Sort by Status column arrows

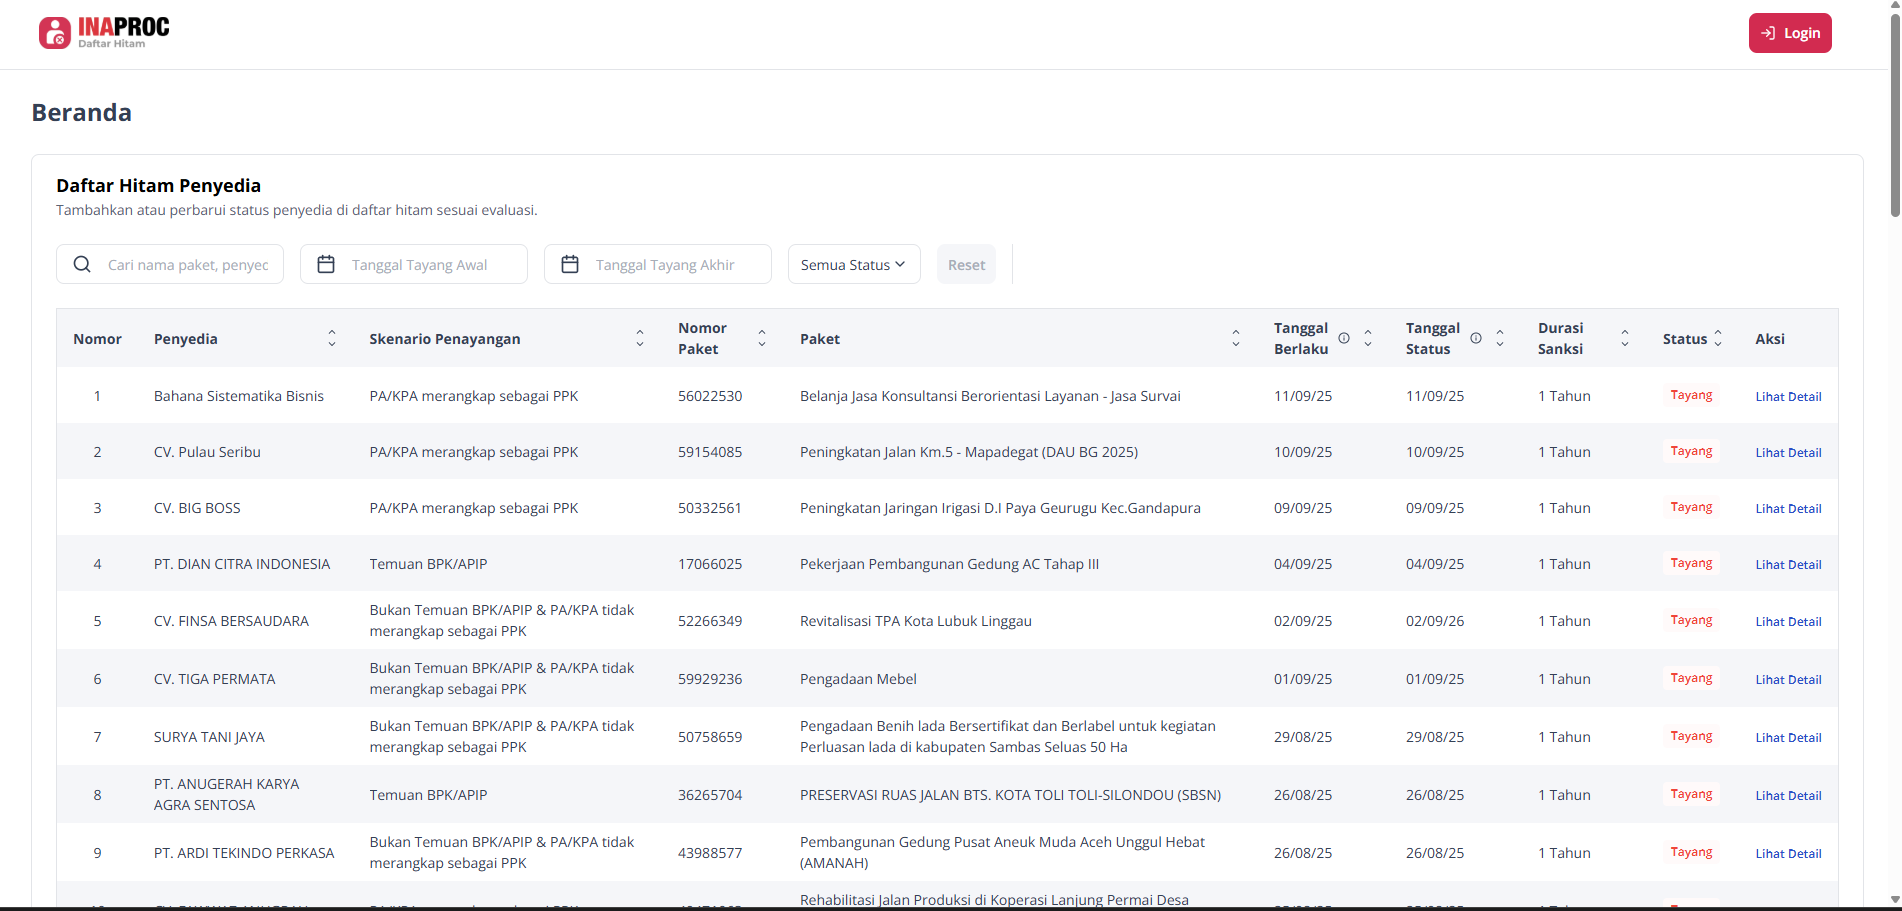coord(1718,339)
